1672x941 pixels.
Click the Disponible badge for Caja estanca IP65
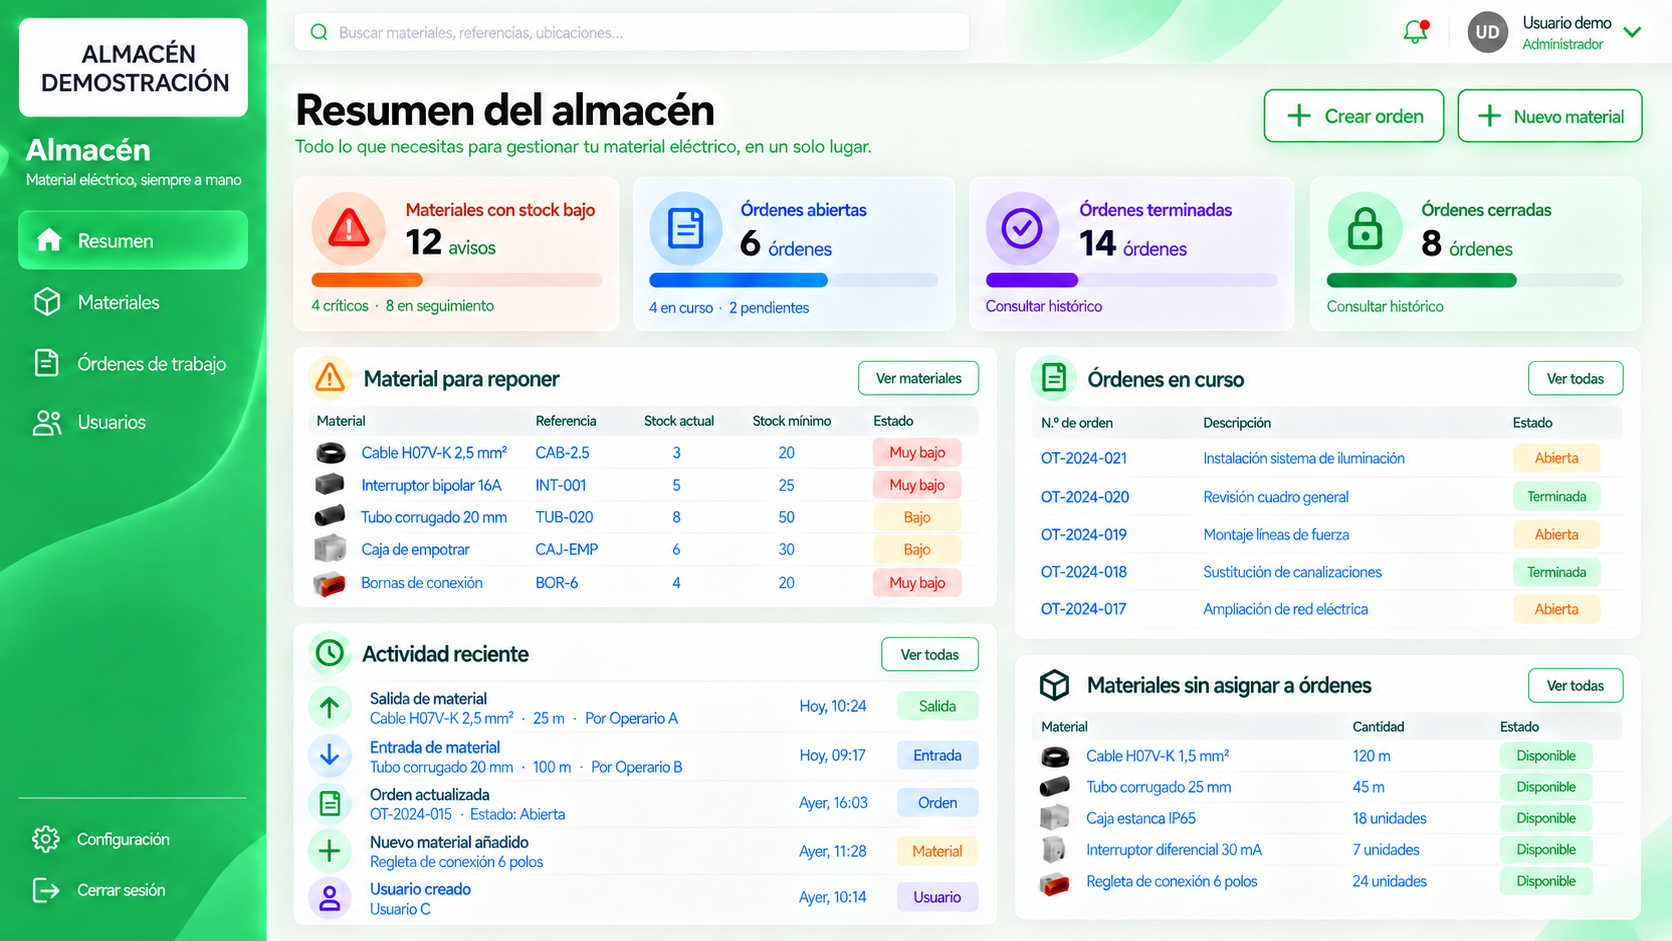coord(1545,818)
